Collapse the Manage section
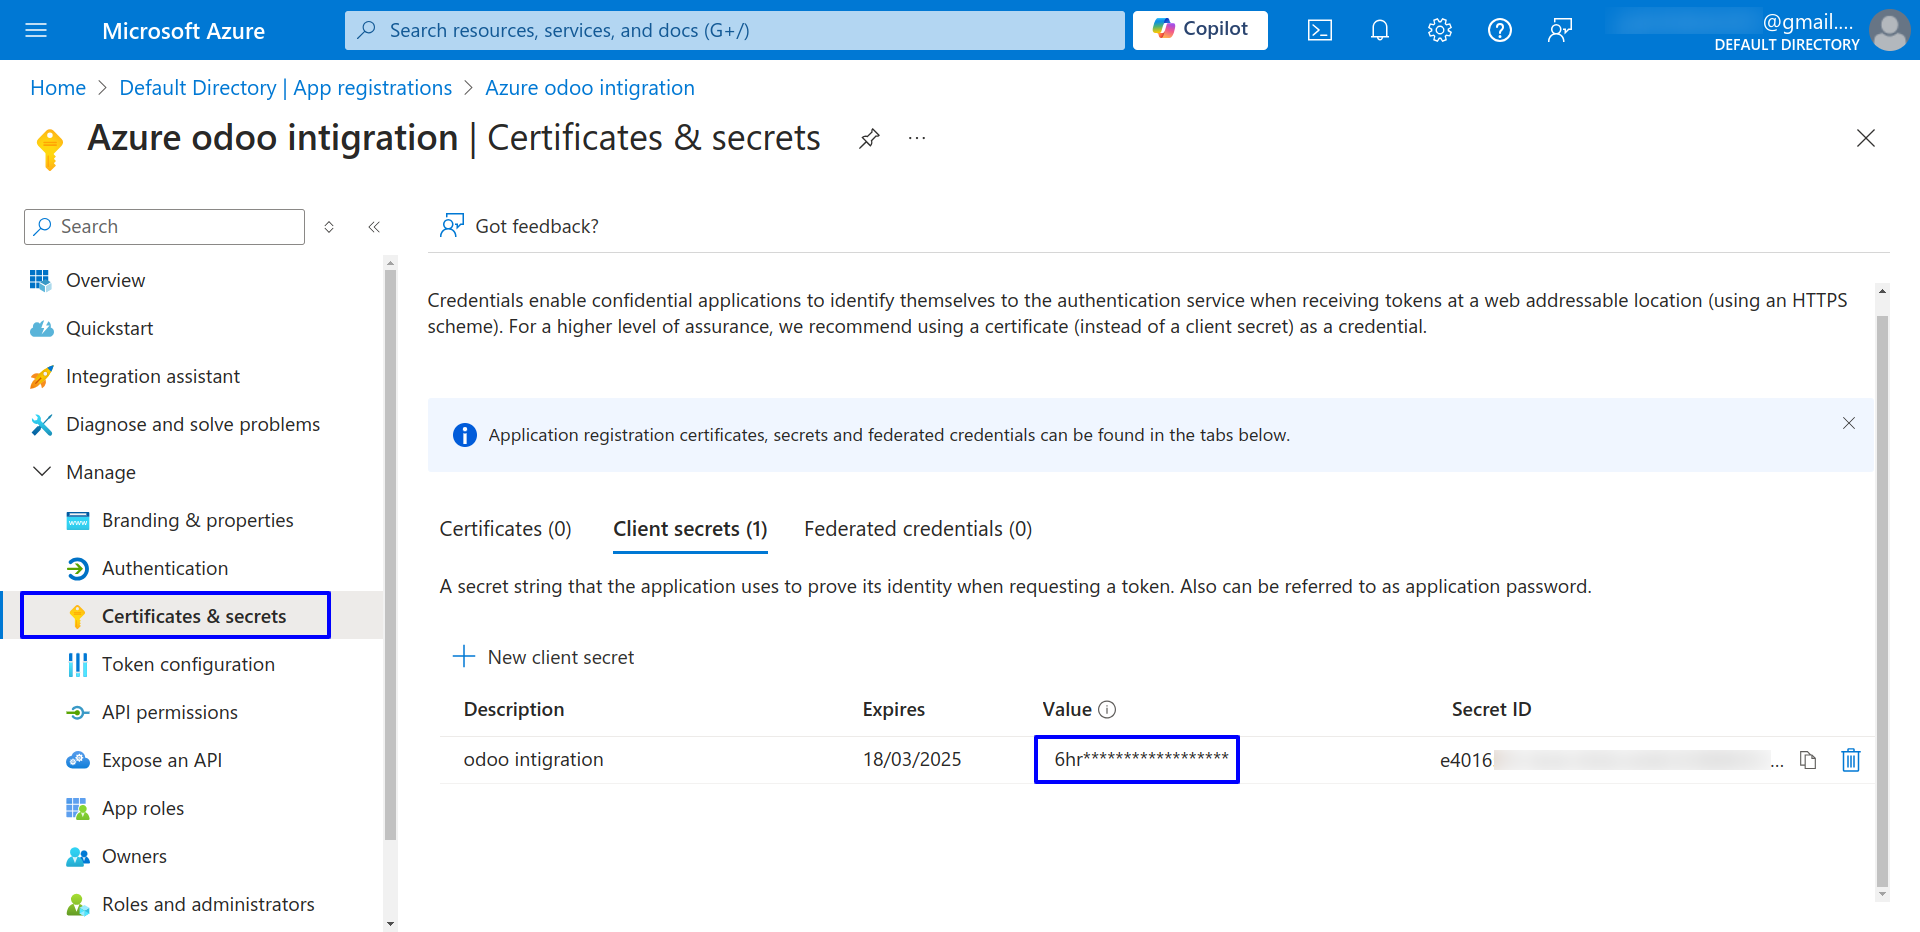 [42, 472]
